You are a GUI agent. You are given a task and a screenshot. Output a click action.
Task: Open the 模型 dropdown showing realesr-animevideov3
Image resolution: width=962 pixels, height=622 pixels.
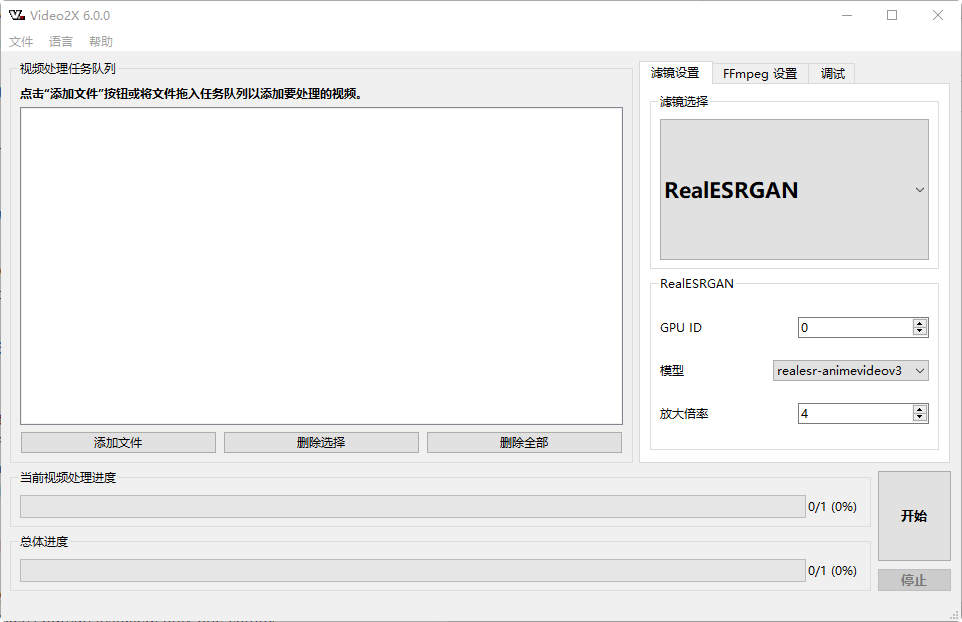pos(850,370)
